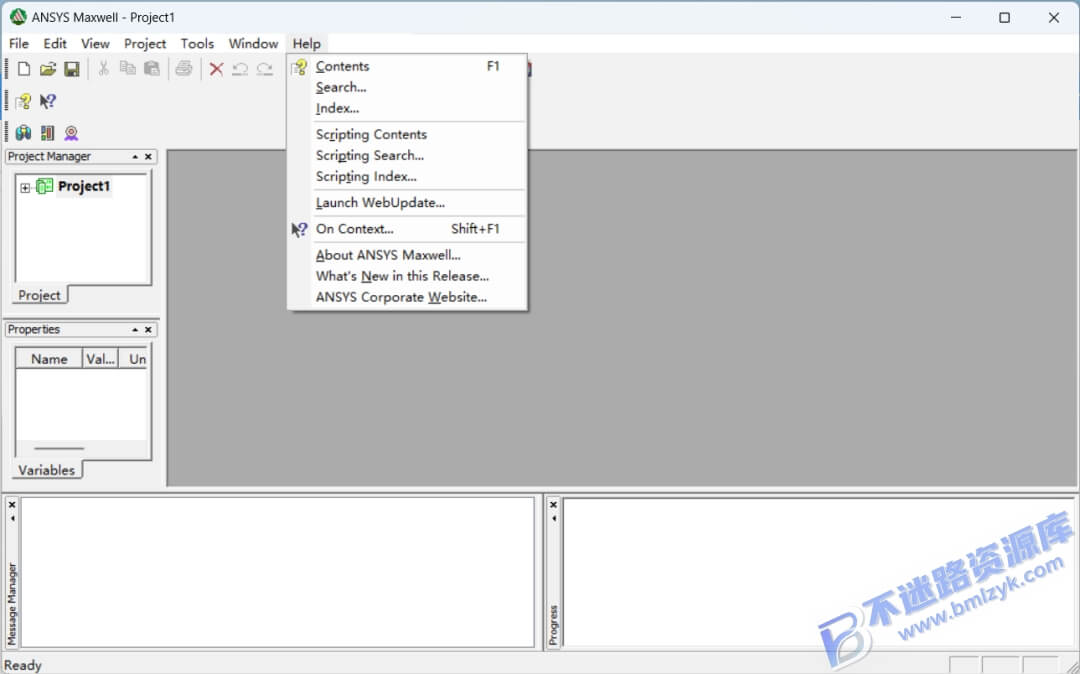
Task: Close the Project Manager panel
Action: 148,157
